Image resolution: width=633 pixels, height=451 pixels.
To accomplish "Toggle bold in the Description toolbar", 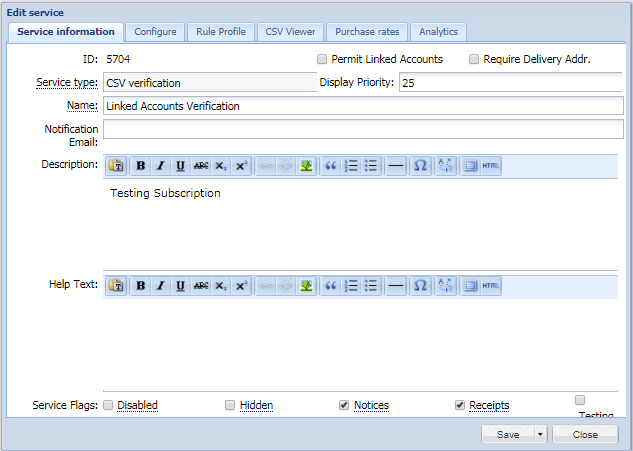I will click(141, 167).
